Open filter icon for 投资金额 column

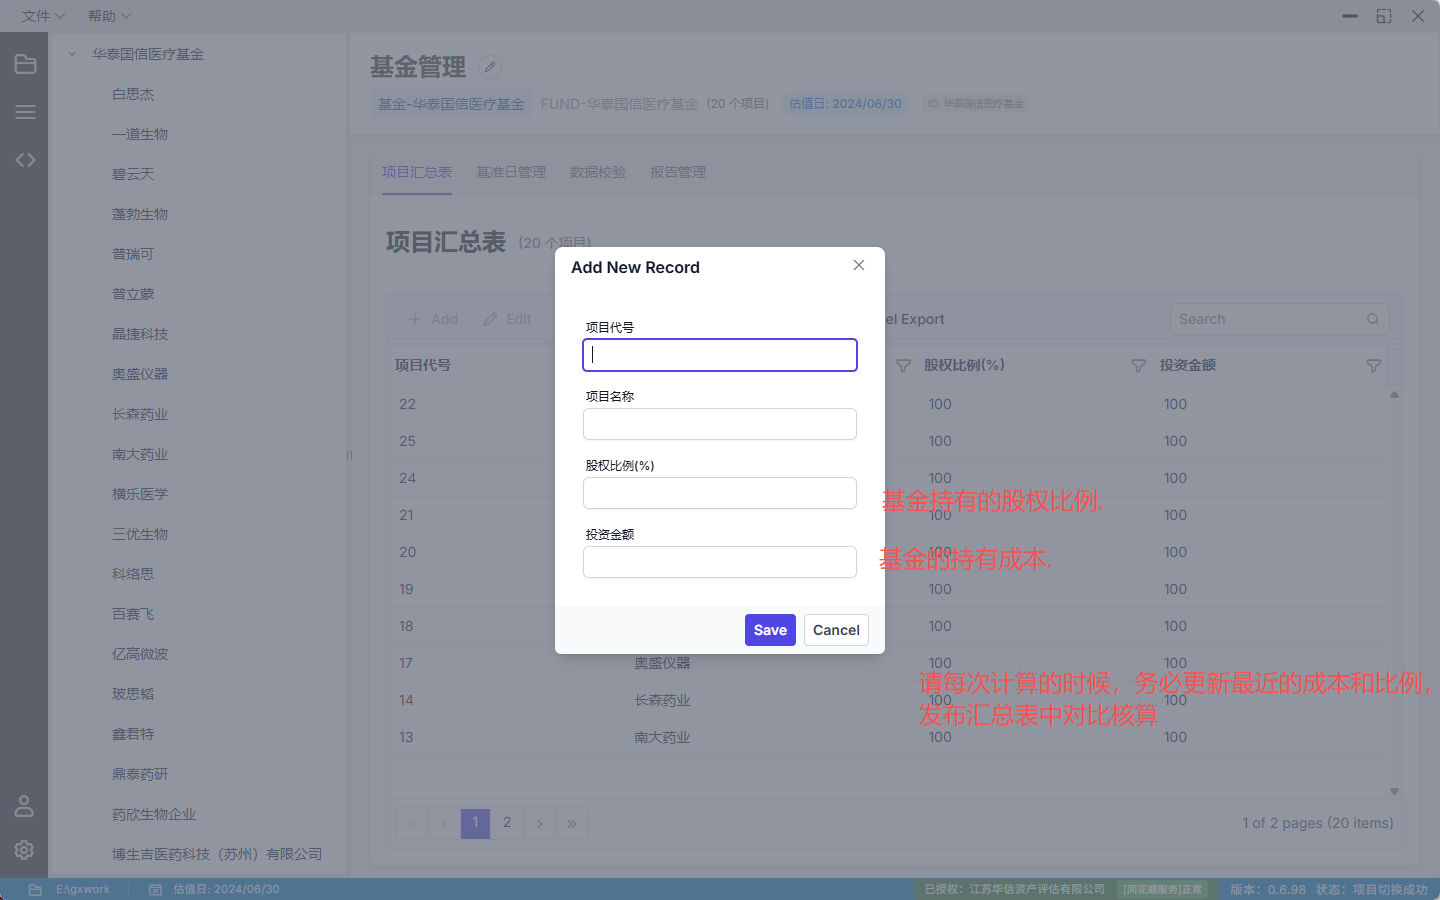tap(1374, 366)
